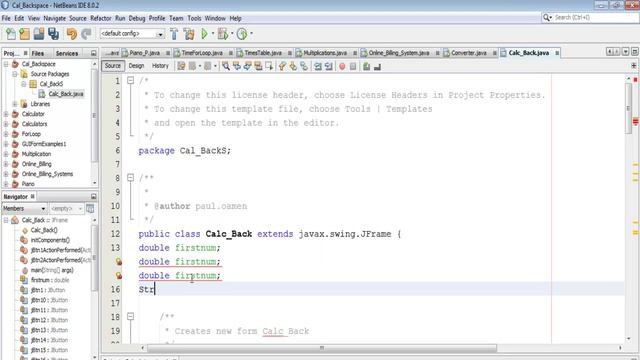Select the Online_Biling_Systems project
This screenshot has height=360, width=640.
(47, 174)
